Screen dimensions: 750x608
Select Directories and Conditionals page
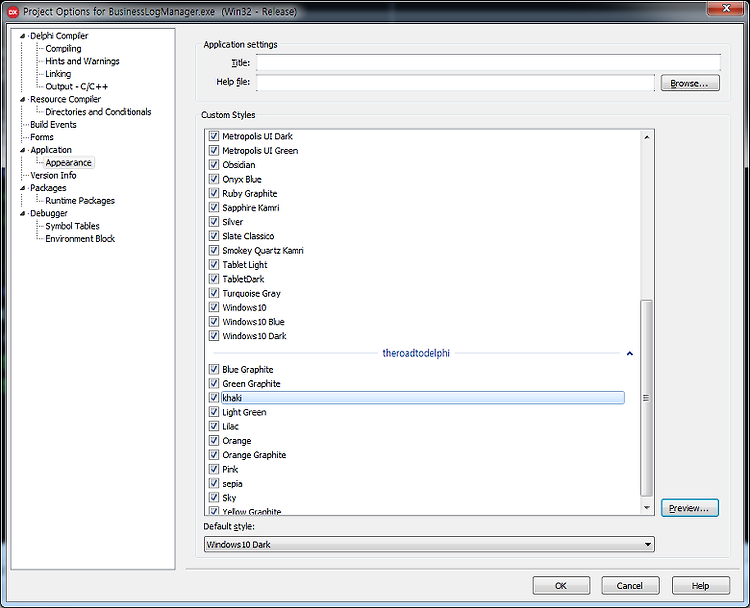[98, 112]
